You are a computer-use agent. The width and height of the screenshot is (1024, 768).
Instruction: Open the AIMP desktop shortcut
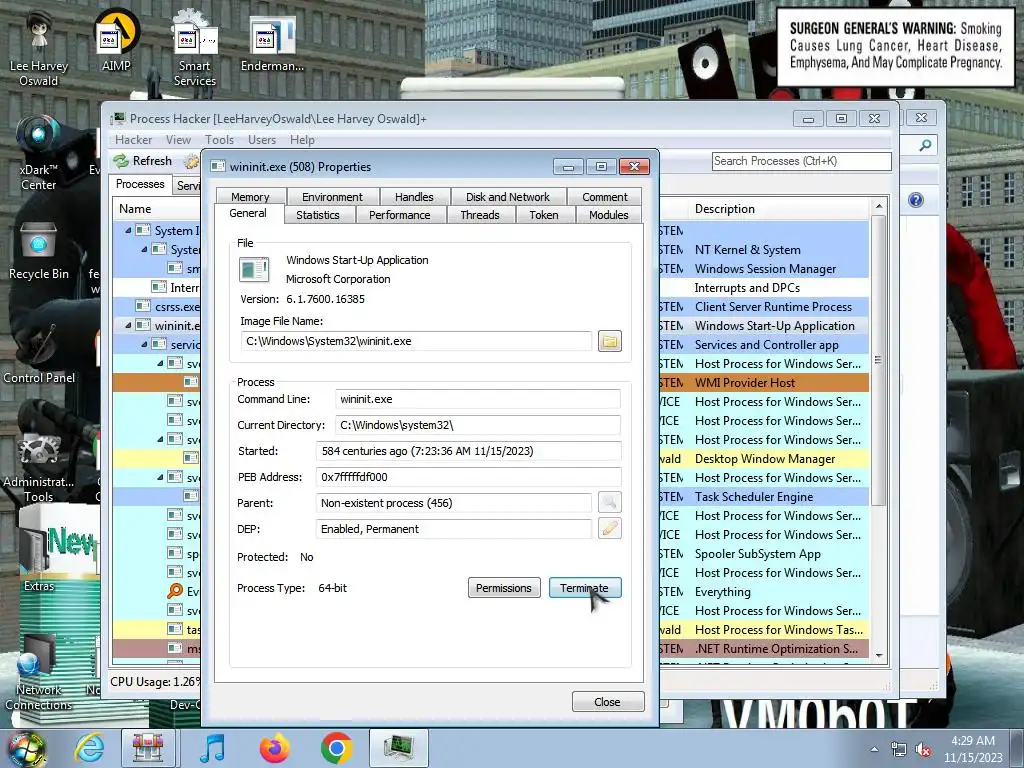tap(116, 40)
